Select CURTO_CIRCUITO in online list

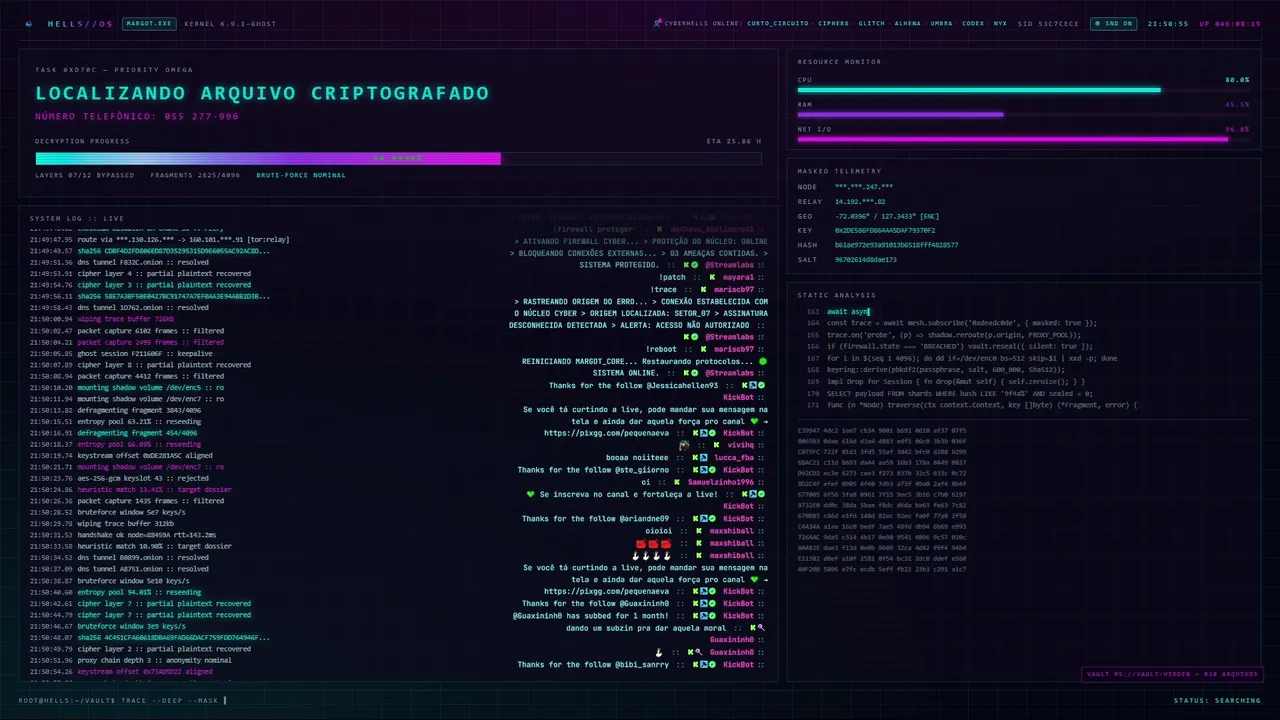click(777, 23)
